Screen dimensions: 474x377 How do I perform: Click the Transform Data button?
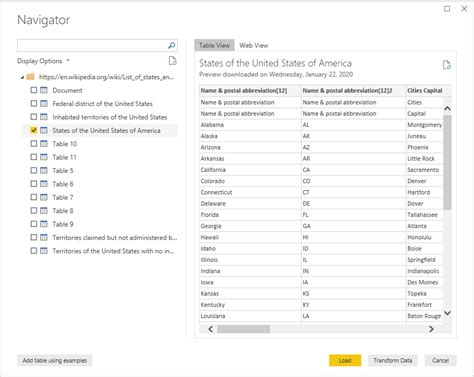tap(393, 360)
